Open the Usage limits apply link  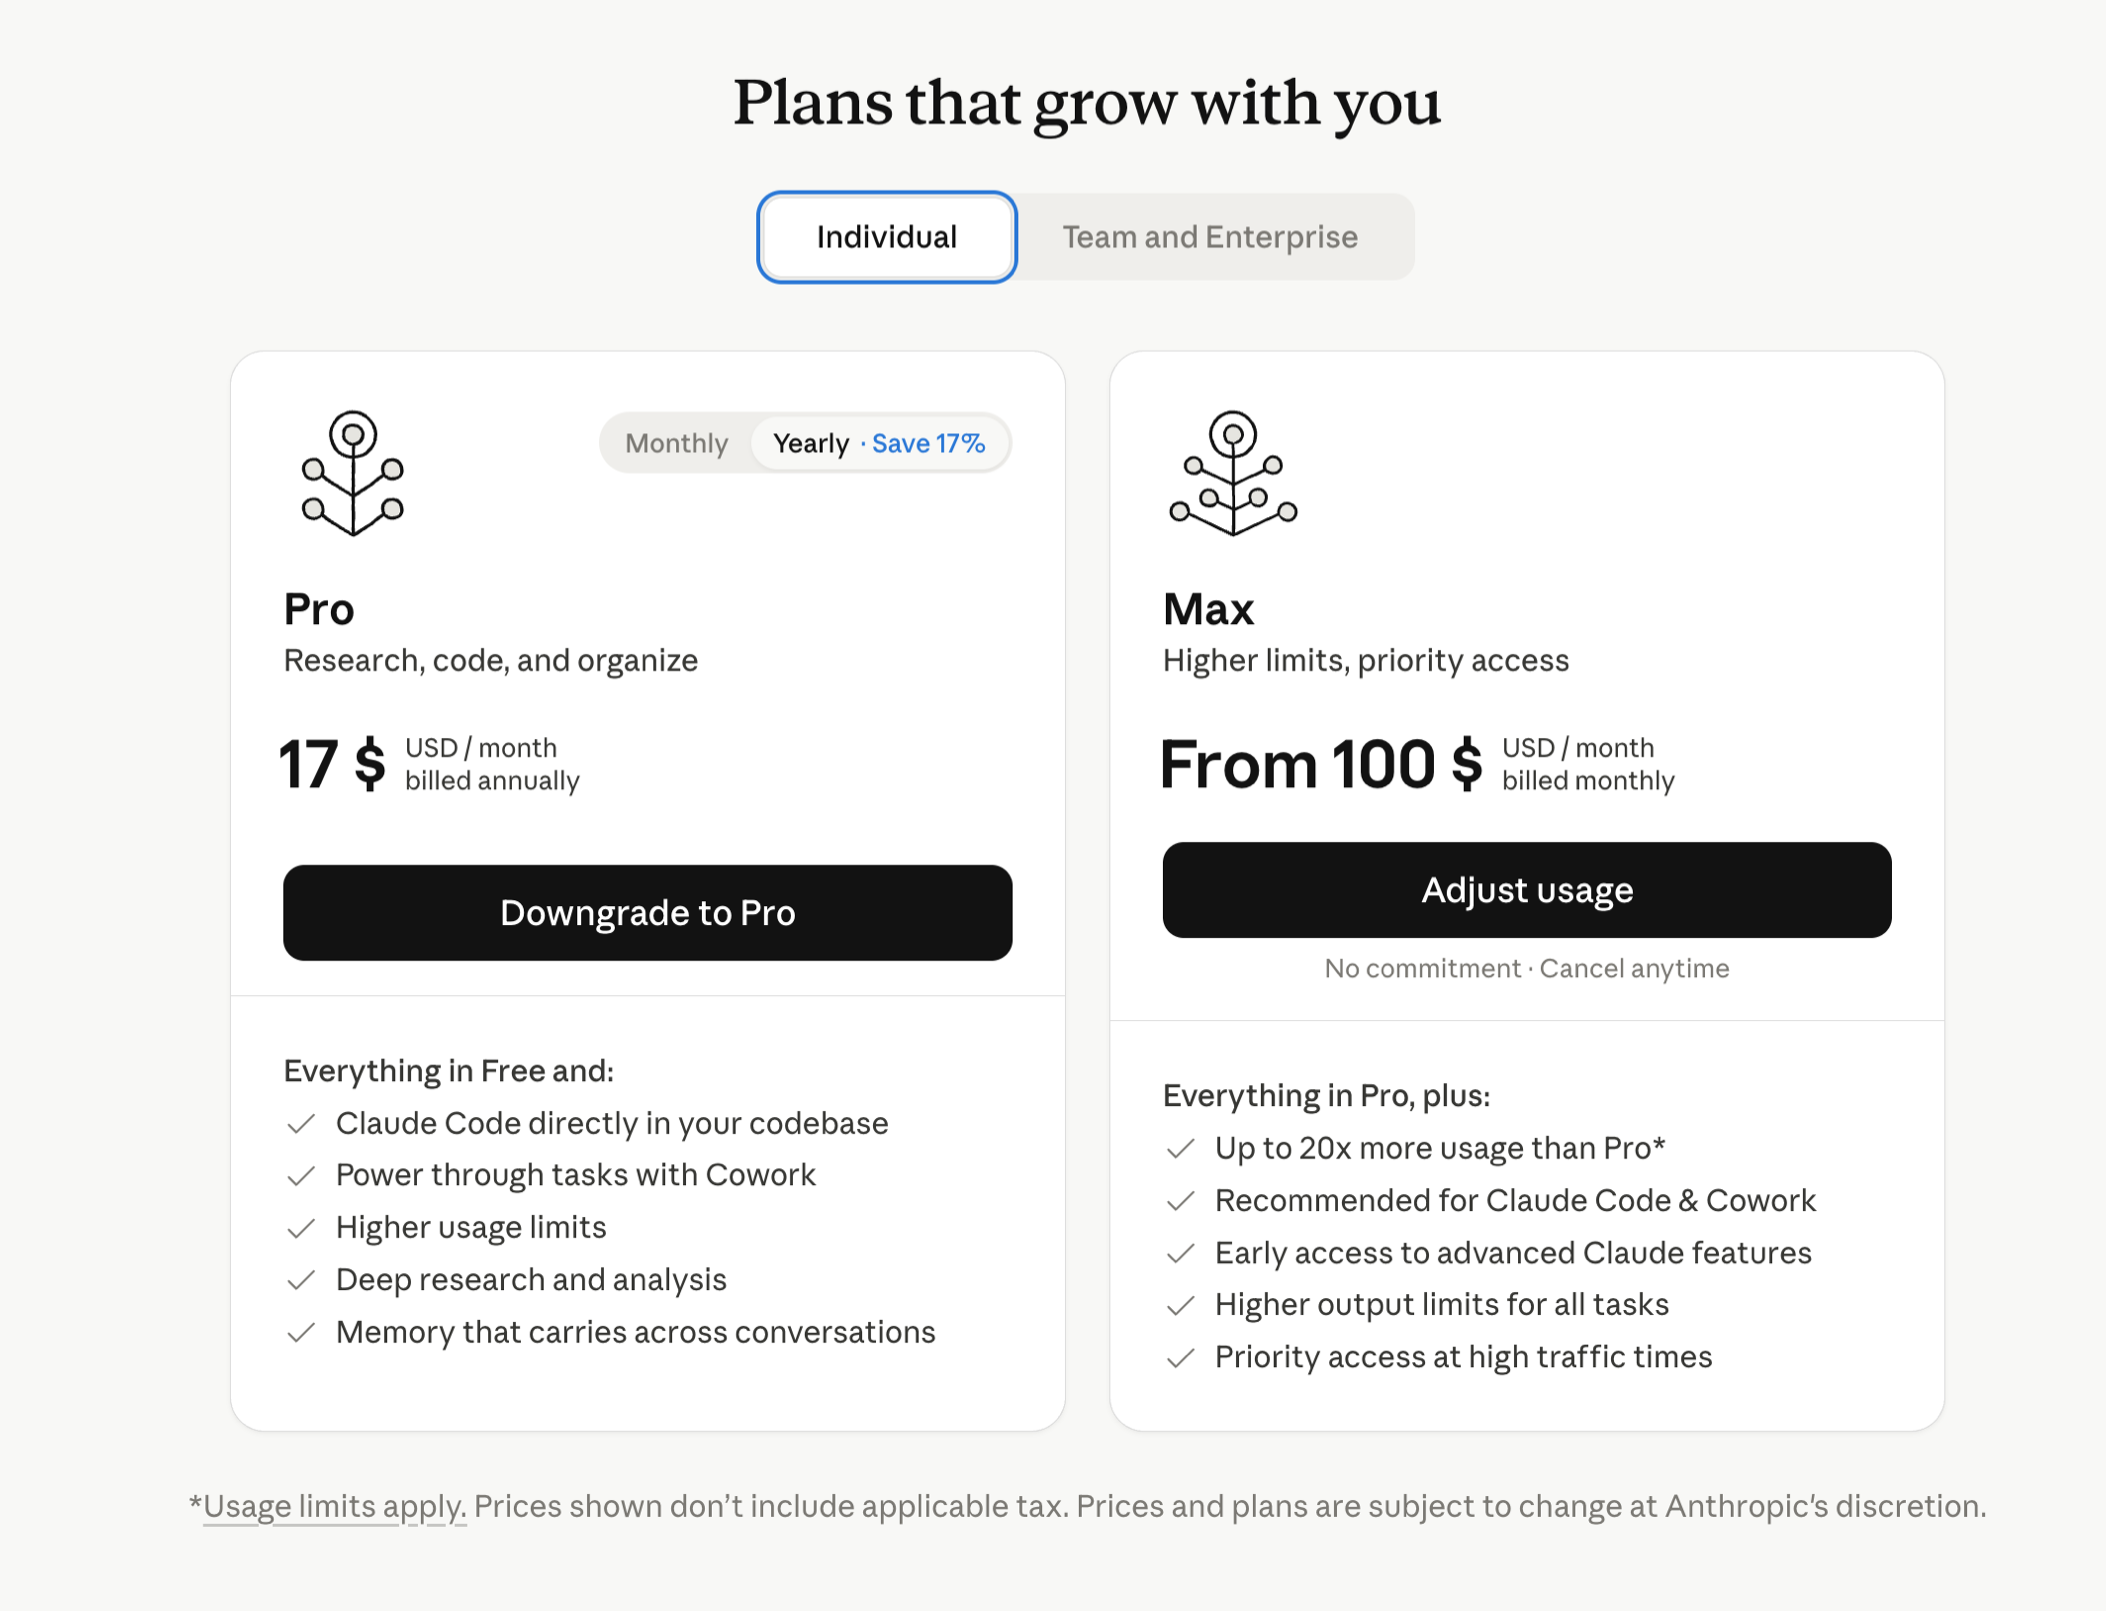[x=335, y=1506]
